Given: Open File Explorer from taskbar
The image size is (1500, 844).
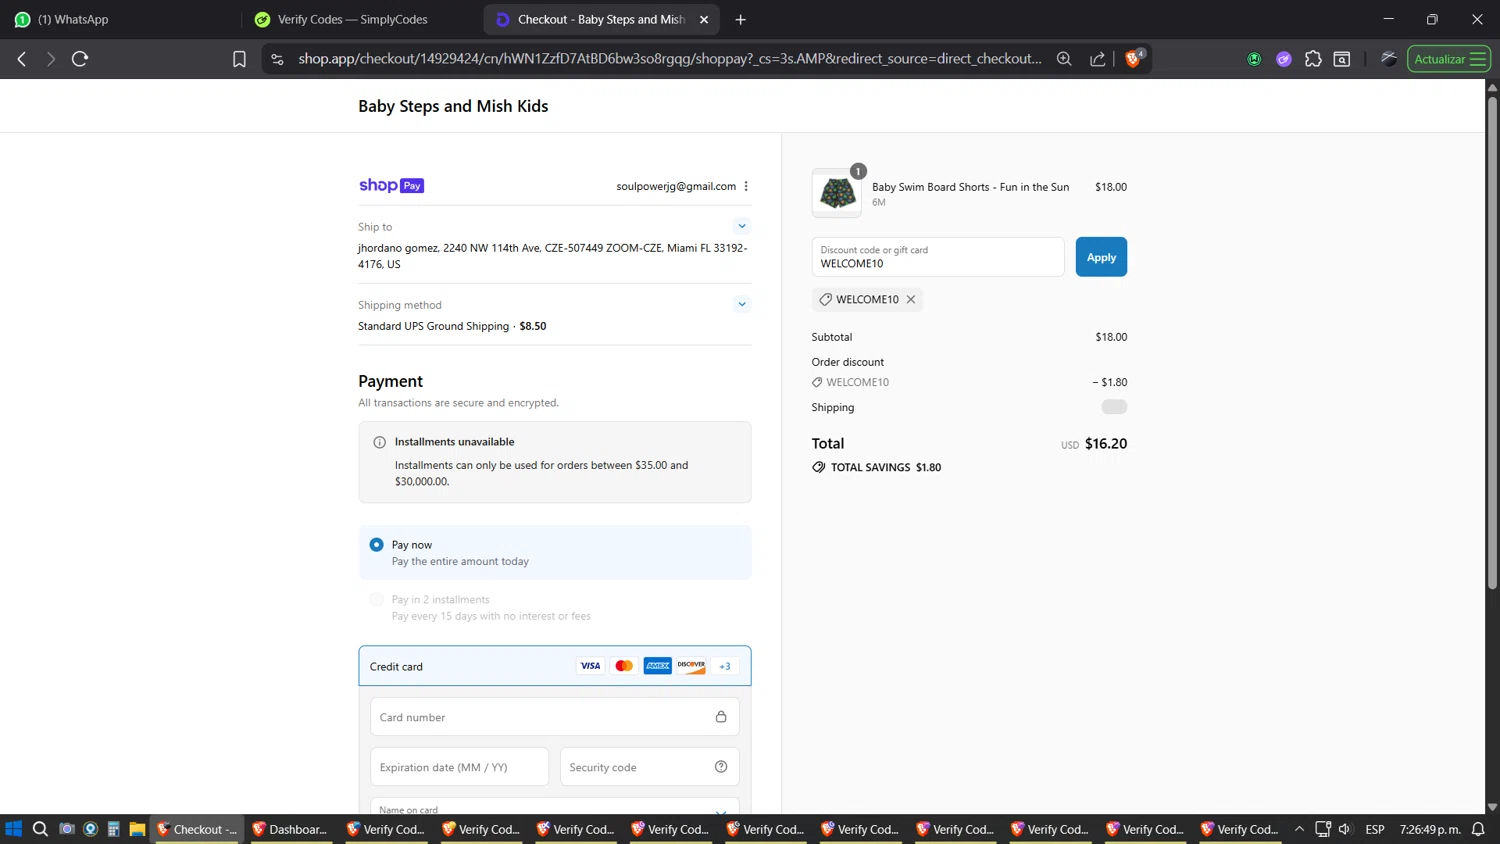Looking at the screenshot, I should [x=137, y=829].
